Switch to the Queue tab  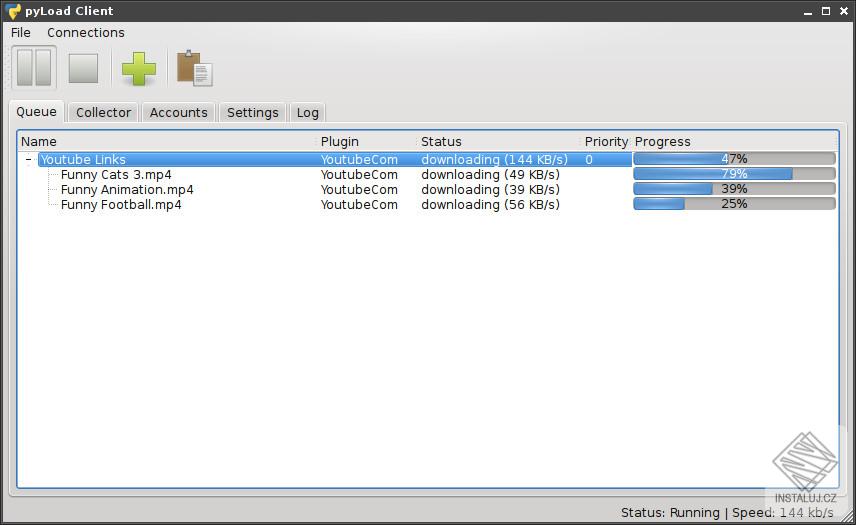point(36,112)
